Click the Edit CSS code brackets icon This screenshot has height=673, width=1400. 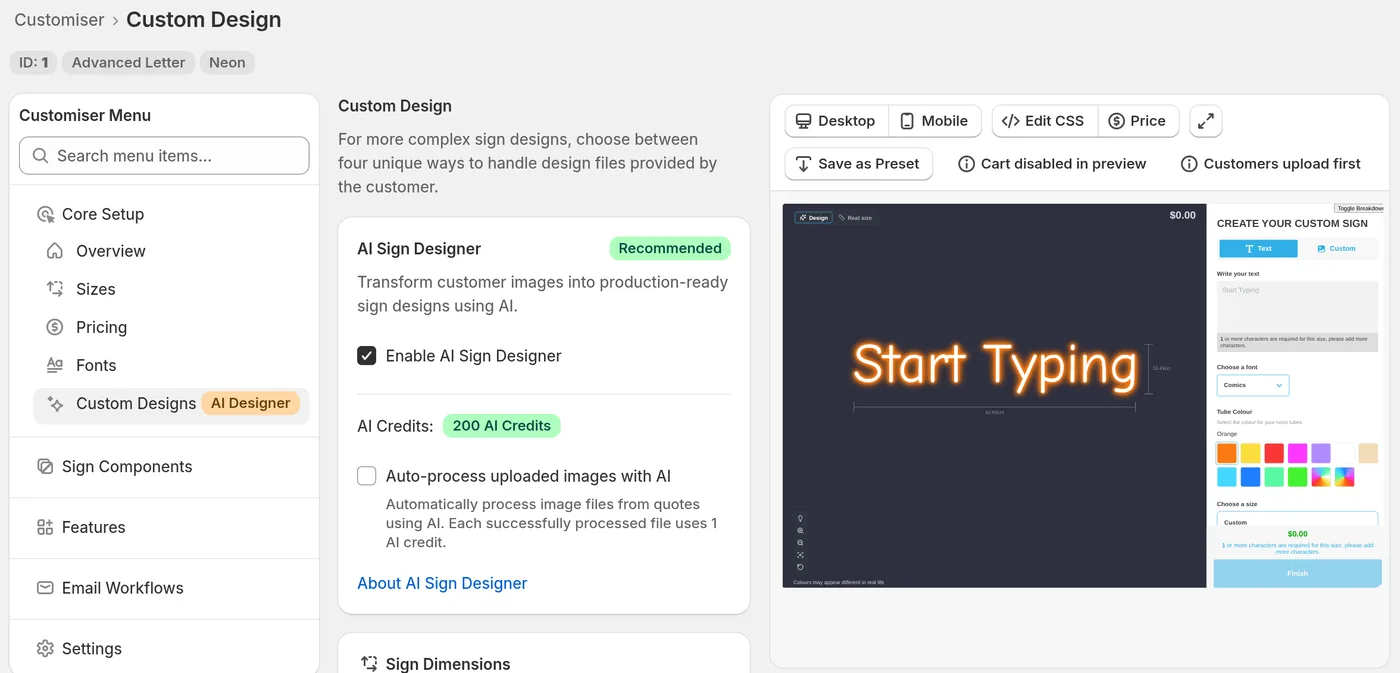(x=1010, y=121)
